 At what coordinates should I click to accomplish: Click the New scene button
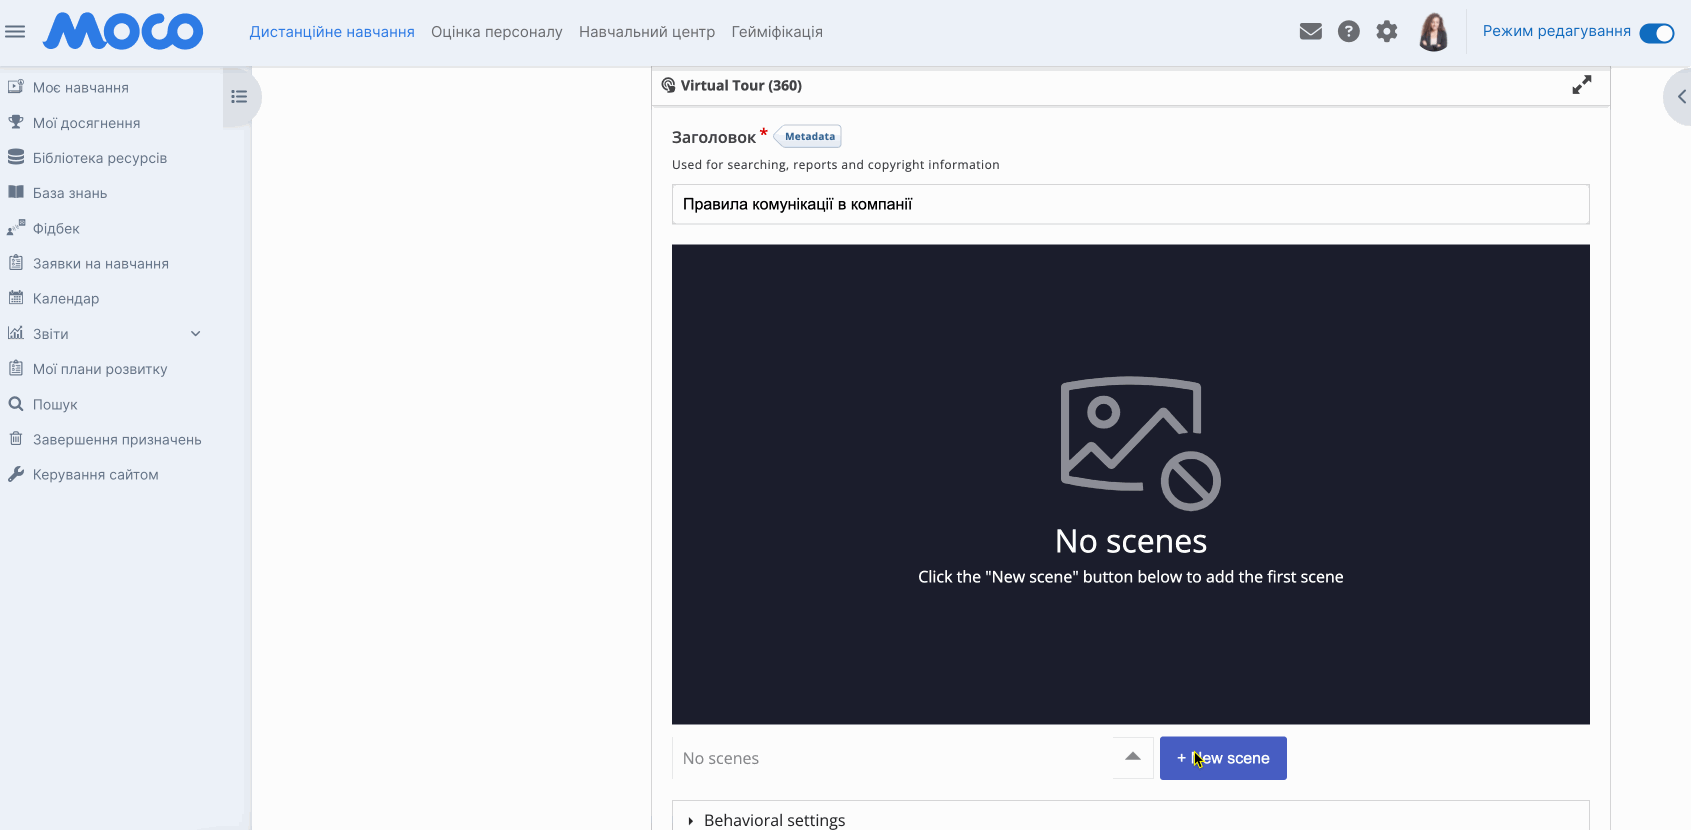(x=1223, y=759)
